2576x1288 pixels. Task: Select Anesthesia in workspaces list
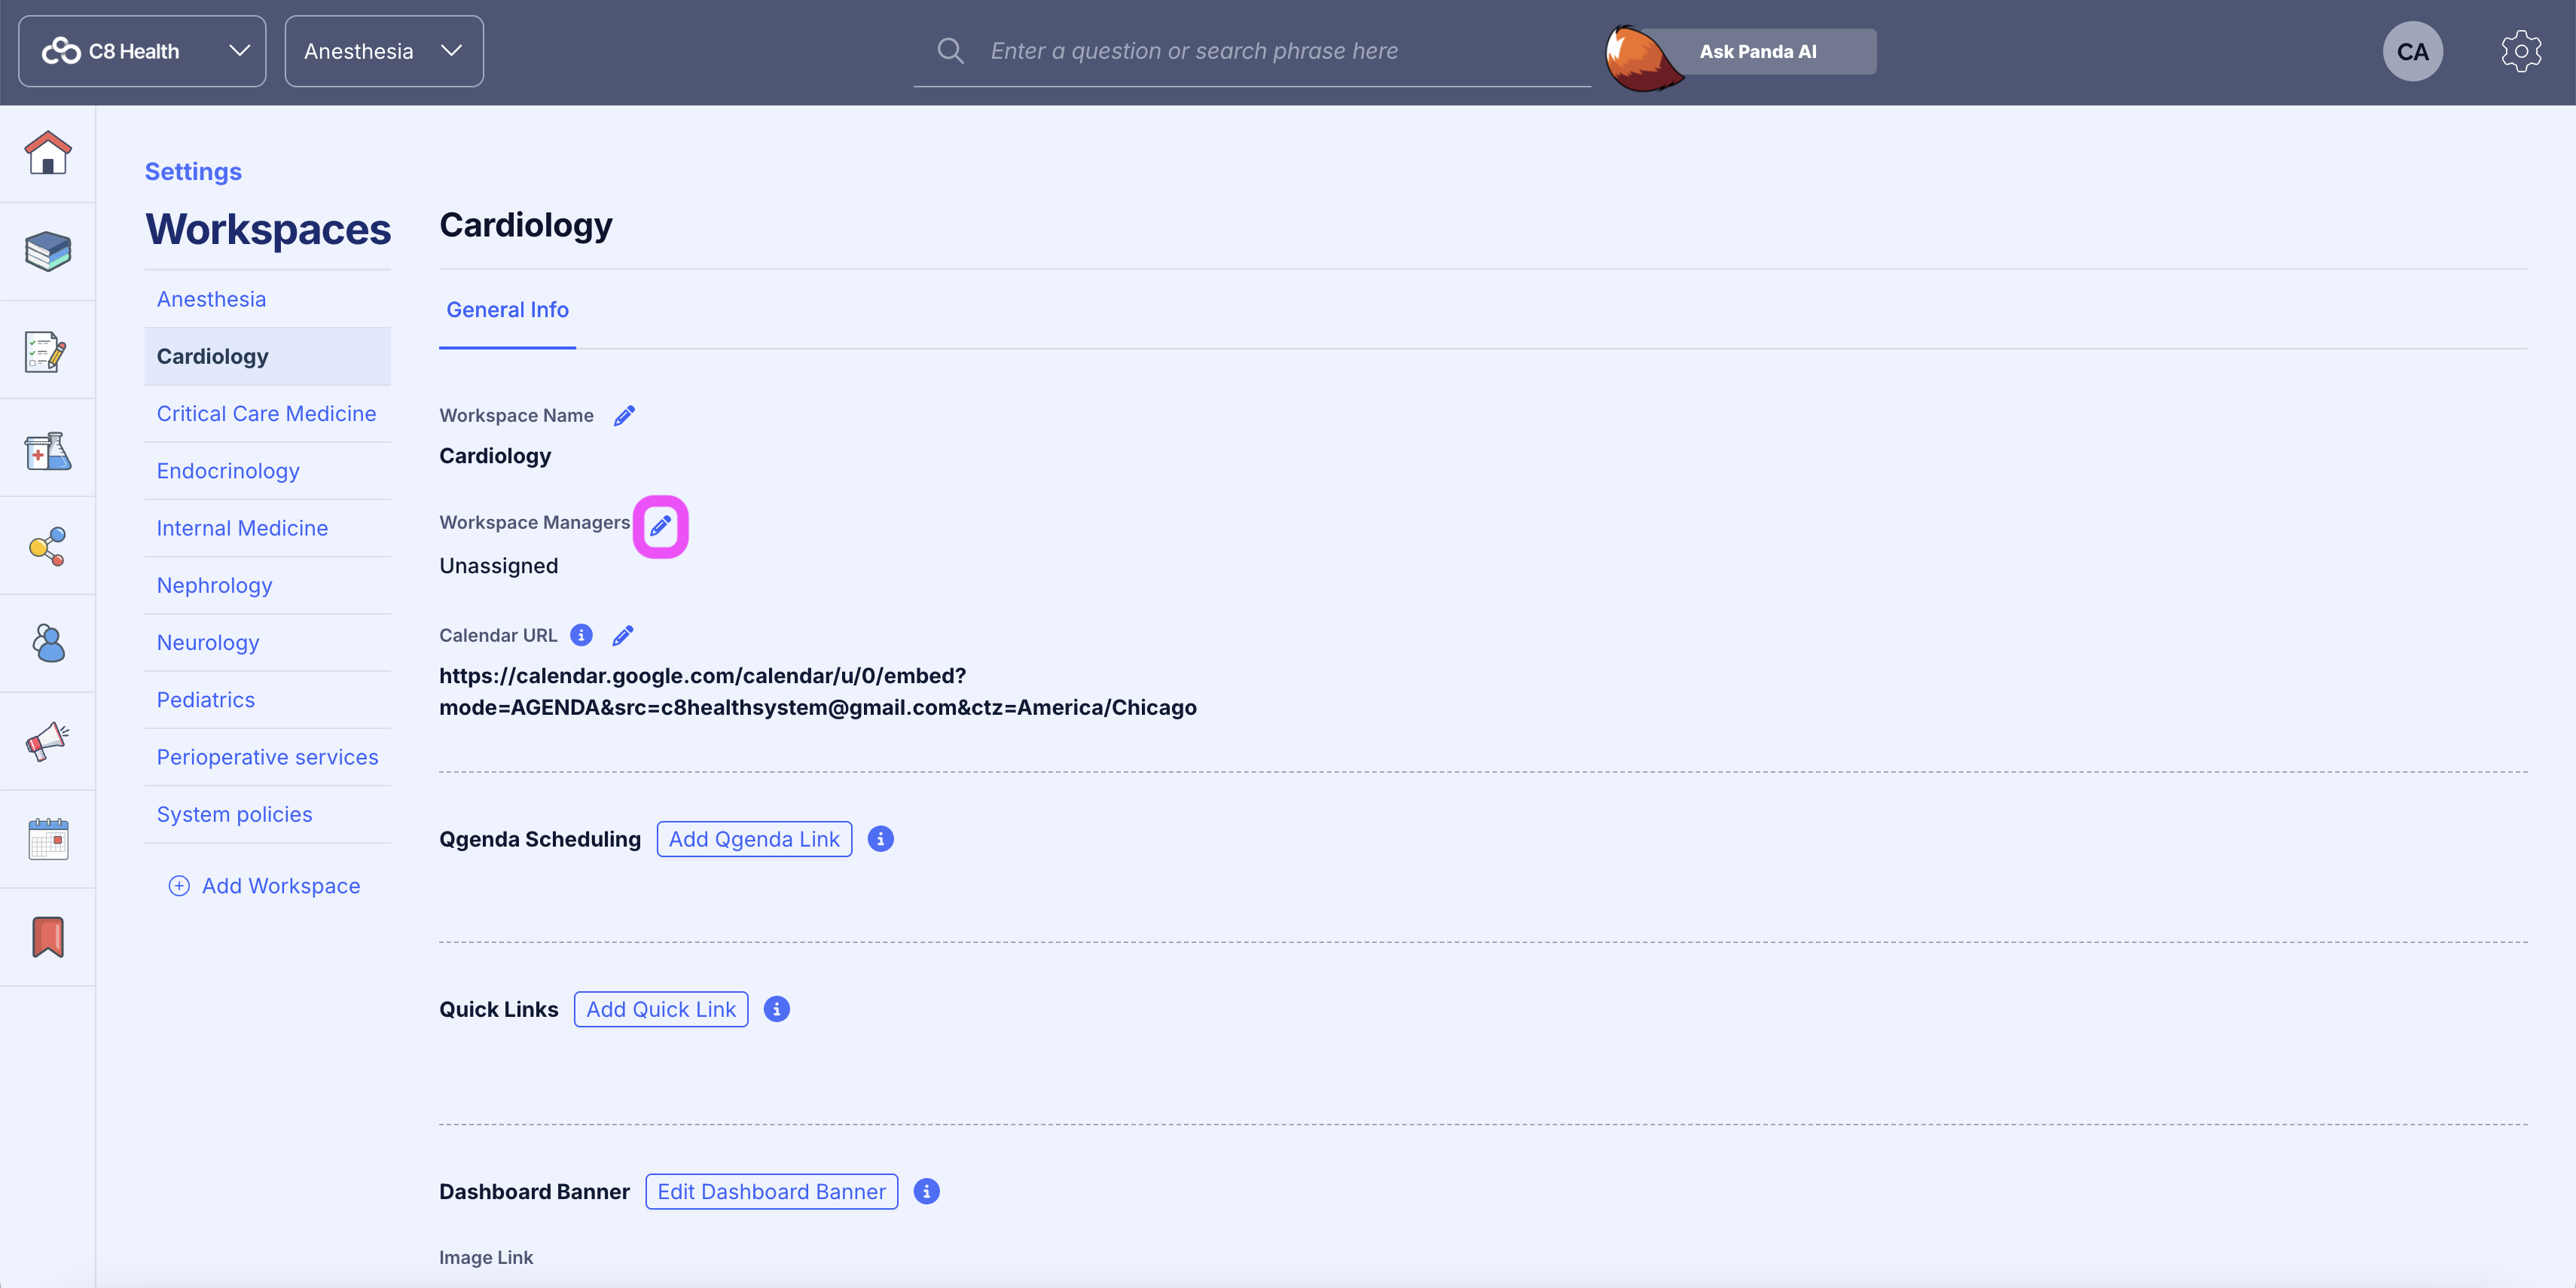pos(267,299)
